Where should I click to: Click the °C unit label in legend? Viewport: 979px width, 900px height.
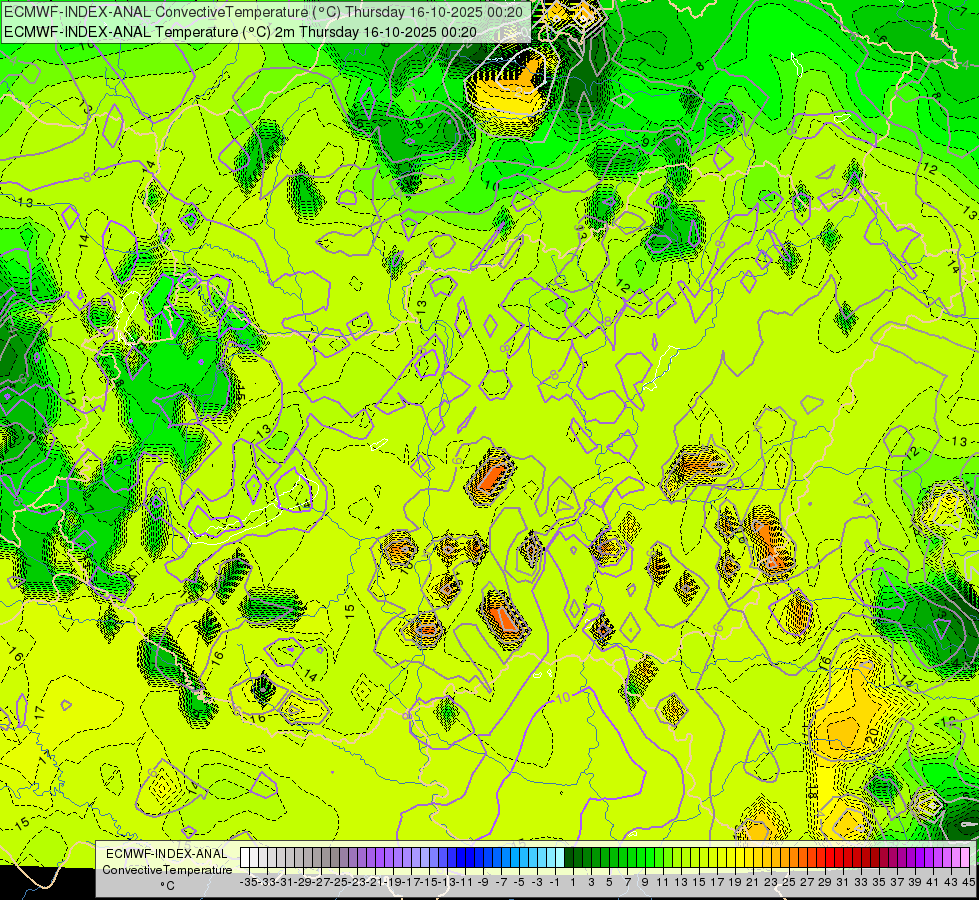167,886
